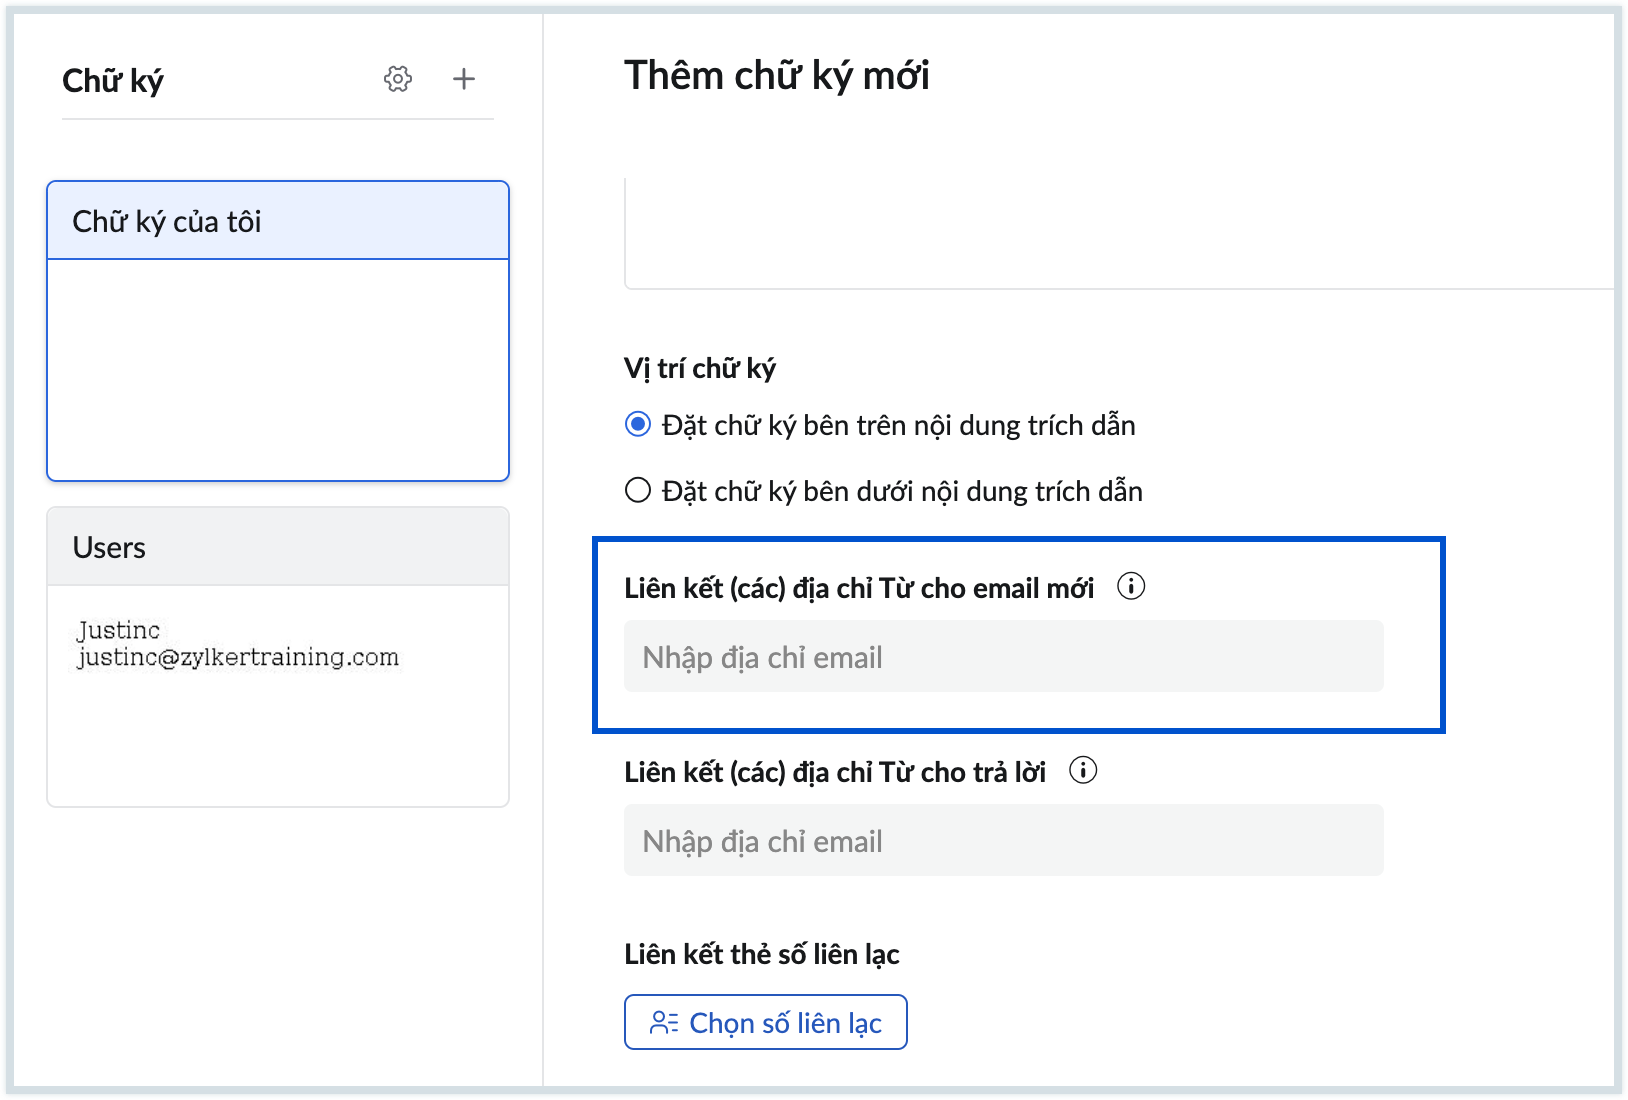This screenshot has height=1100, width=1628.
Task: Select "Đặt chữ ký bên trên" radio option
Action: pyautogui.click(x=638, y=425)
